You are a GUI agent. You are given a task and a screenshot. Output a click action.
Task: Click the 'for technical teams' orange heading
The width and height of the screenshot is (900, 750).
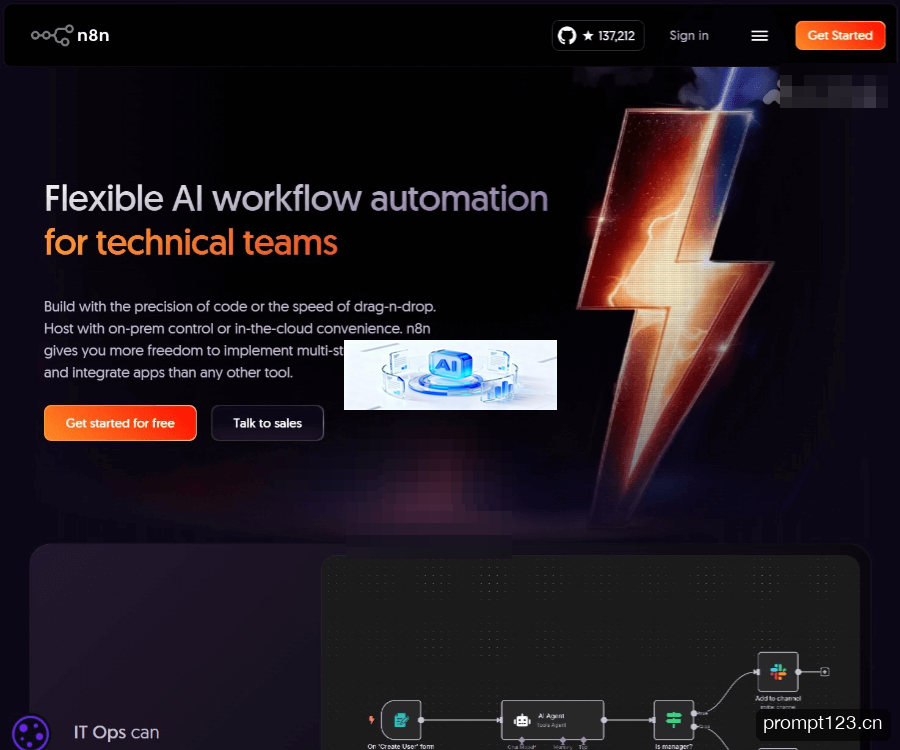[x=191, y=242]
